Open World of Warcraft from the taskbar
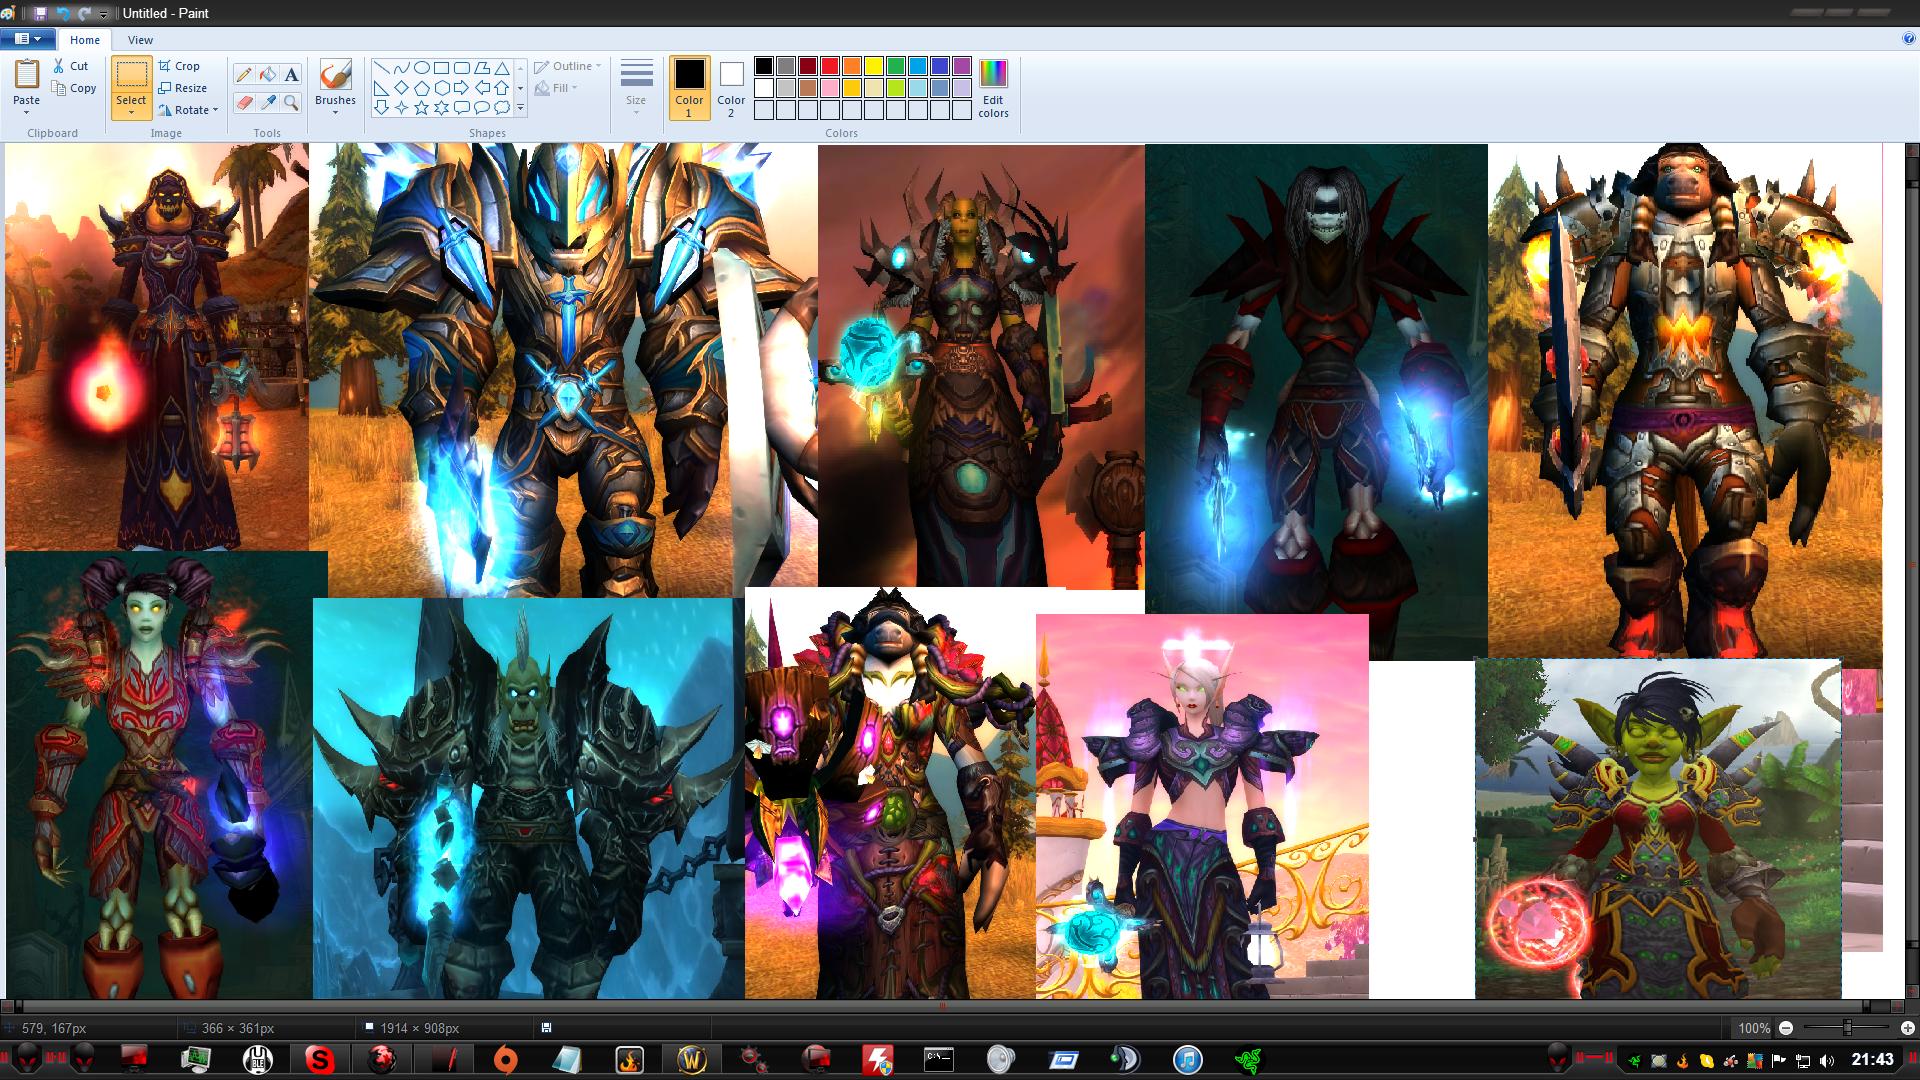 [693, 1058]
